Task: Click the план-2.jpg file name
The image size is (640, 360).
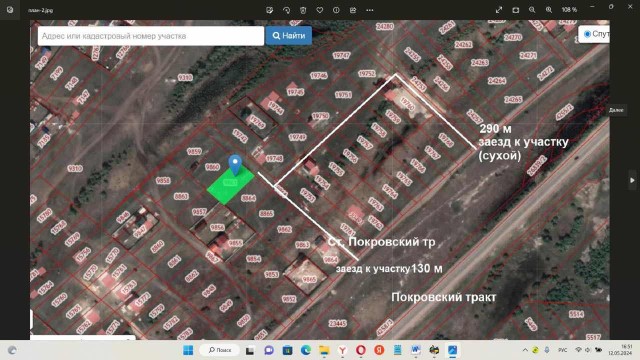Action: [40, 10]
